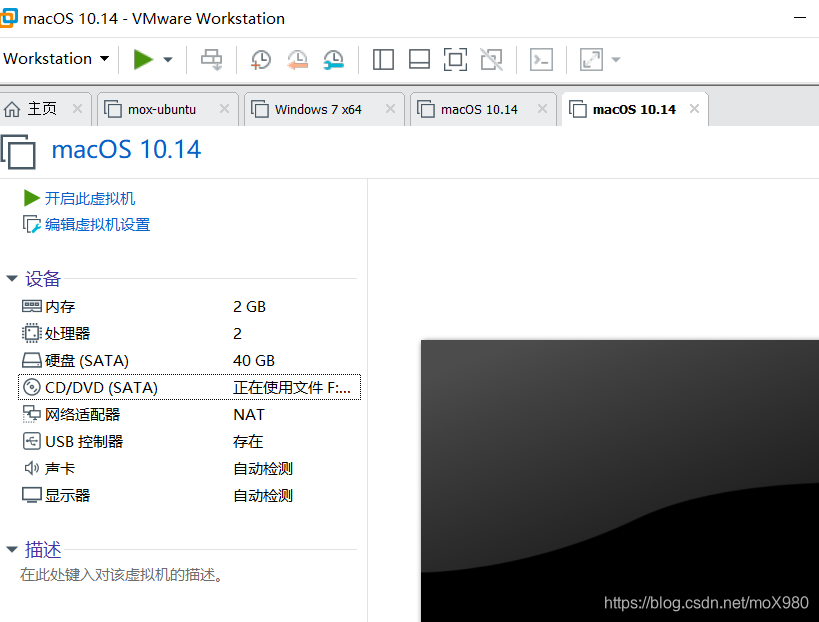The height and width of the screenshot is (622, 819).
Task: Click the stretch guest display icon
Action: [591, 60]
